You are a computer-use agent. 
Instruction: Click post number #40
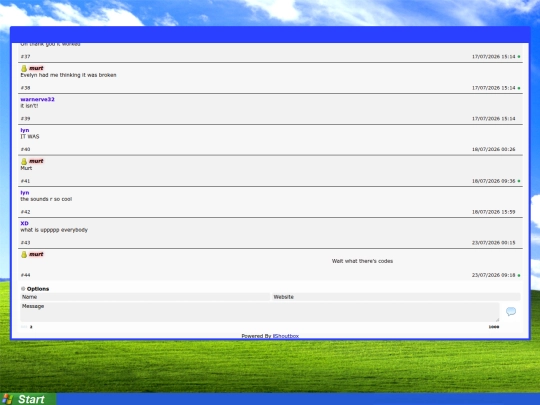pyautogui.click(x=25, y=149)
